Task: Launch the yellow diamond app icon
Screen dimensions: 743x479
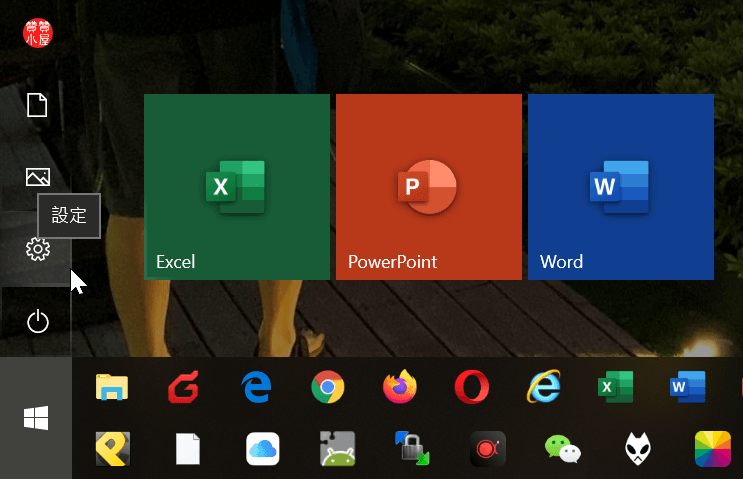Action: click(113, 449)
